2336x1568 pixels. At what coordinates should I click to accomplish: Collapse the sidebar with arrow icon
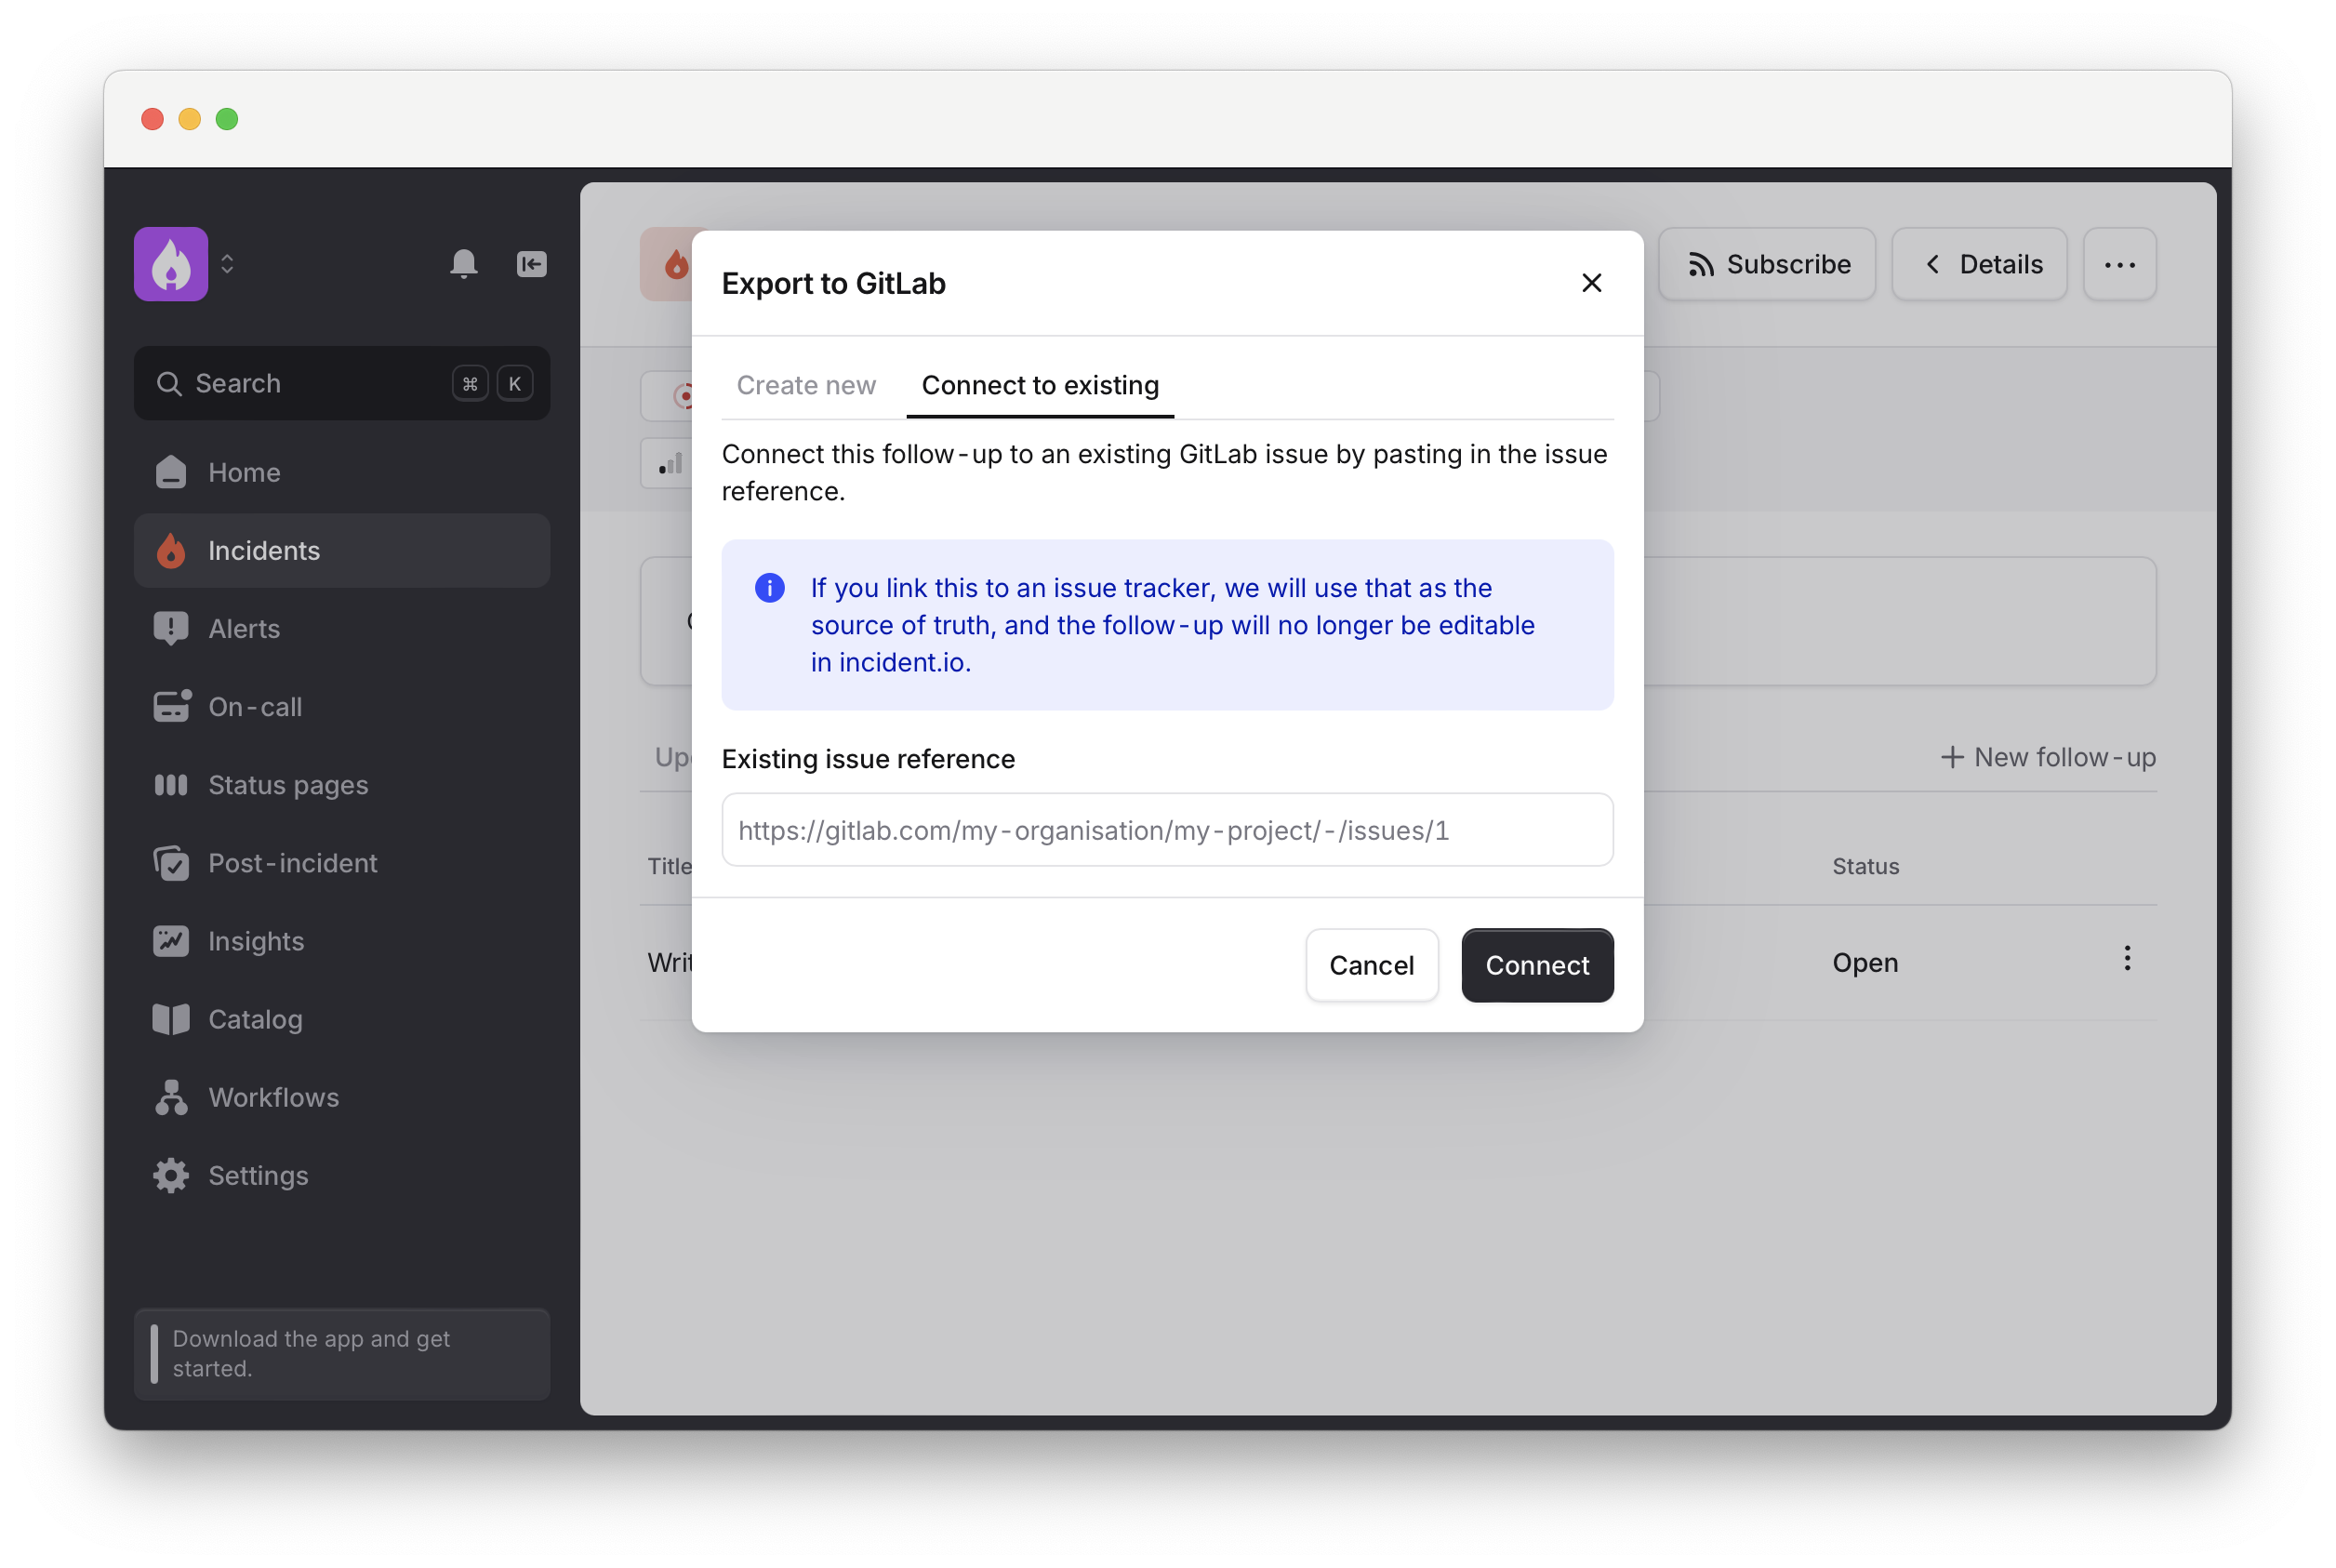tap(531, 264)
